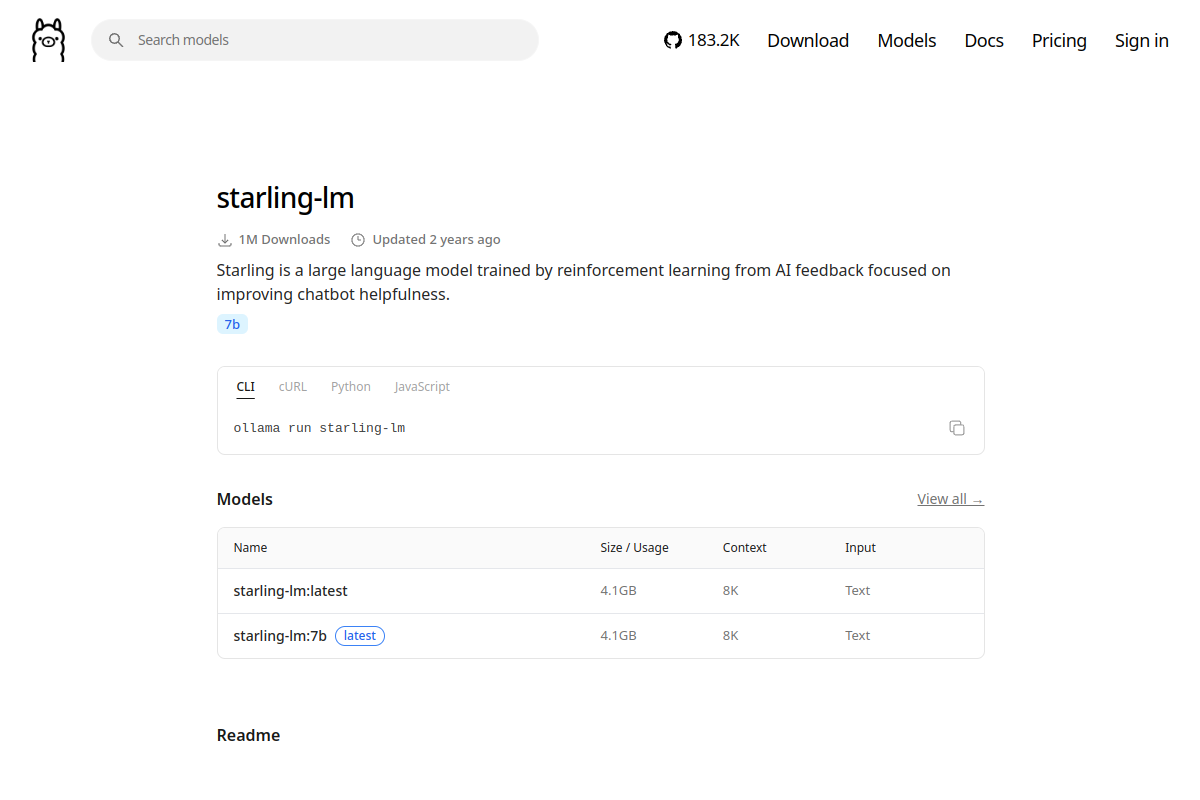Click the latest badge beside starling-lm:7b

tap(360, 636)
